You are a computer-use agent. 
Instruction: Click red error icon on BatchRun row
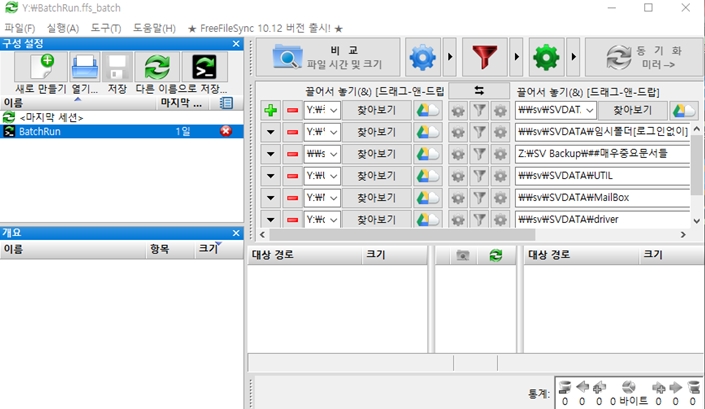pyautogui.click(x=226, y=131)
